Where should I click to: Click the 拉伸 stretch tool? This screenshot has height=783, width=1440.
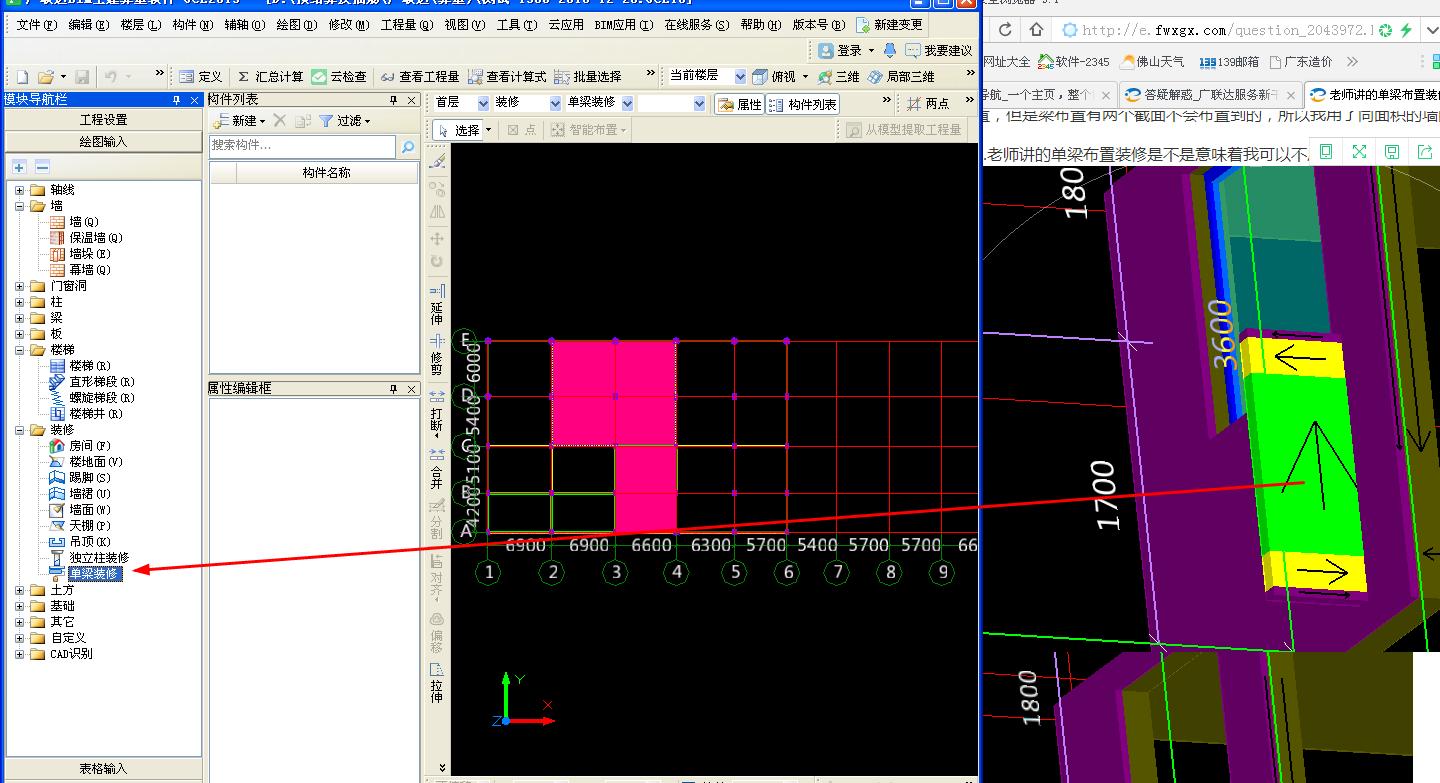pyautogui.click(x=437, y=682)
